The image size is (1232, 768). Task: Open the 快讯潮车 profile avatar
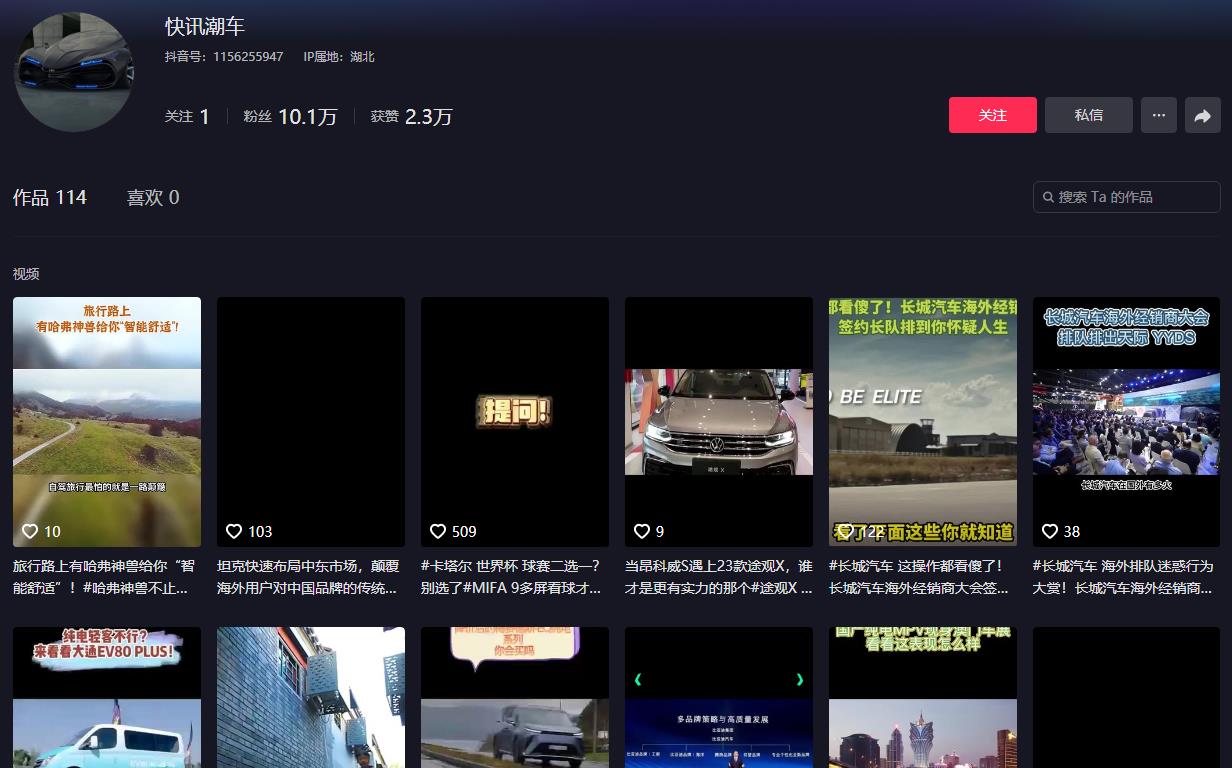click(74, 72)
